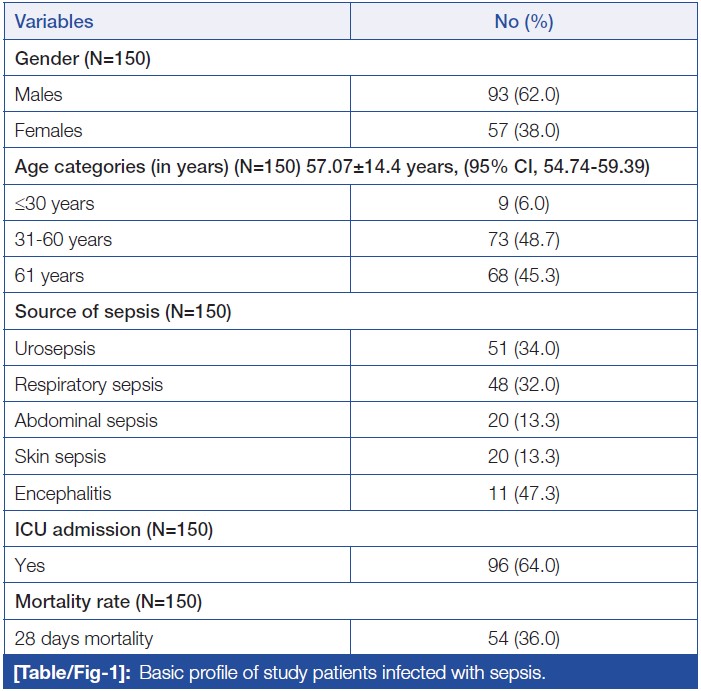Select the 96 (64.0) value cell
The width and height of the screenshot is (701, 691).
pyautogui.click(x=523, y=565)
